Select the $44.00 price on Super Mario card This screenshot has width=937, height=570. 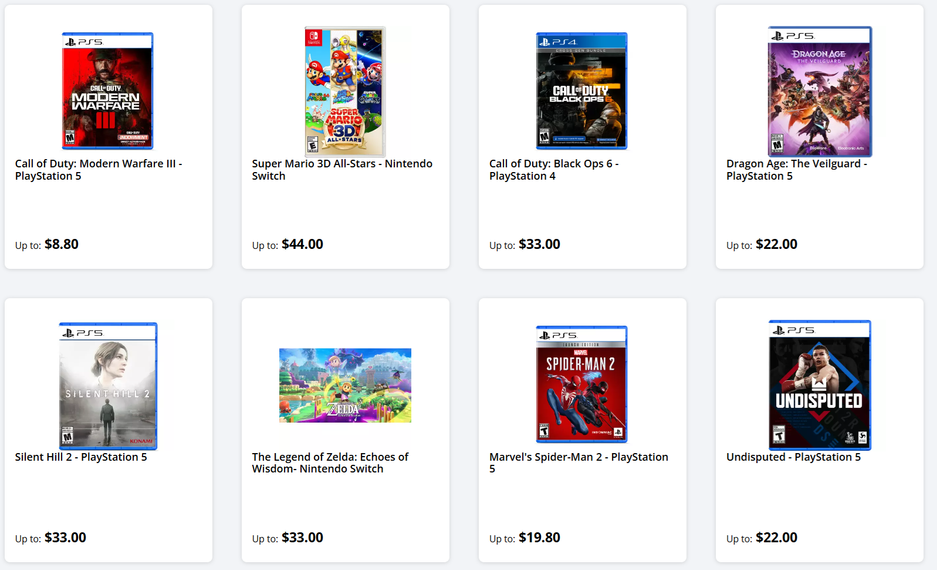[x=302, y=244]
